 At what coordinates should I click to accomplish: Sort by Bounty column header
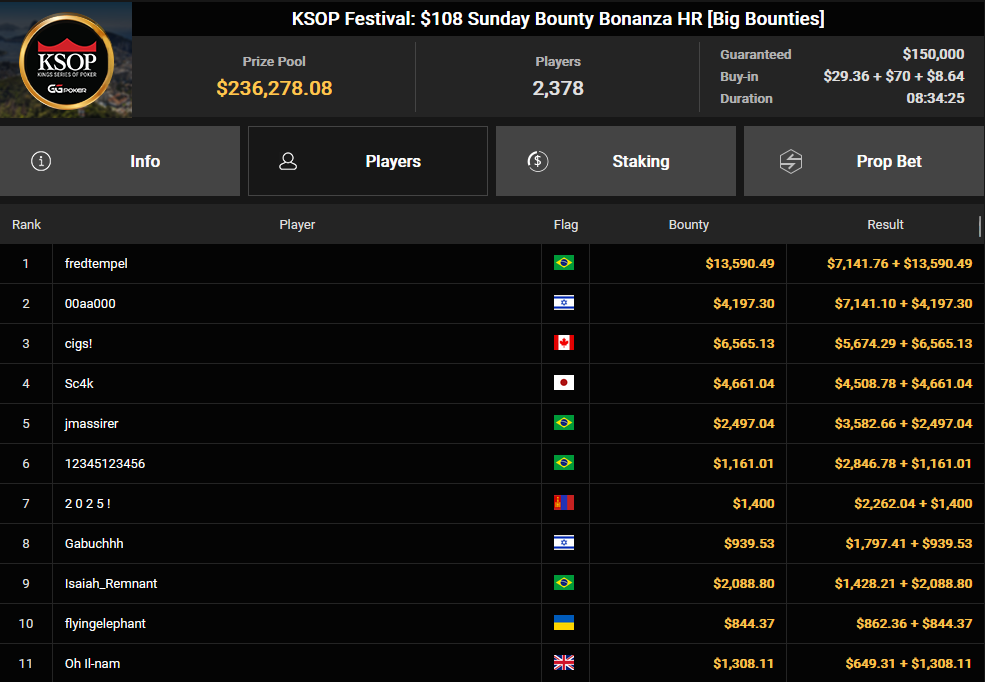[688, 225]
